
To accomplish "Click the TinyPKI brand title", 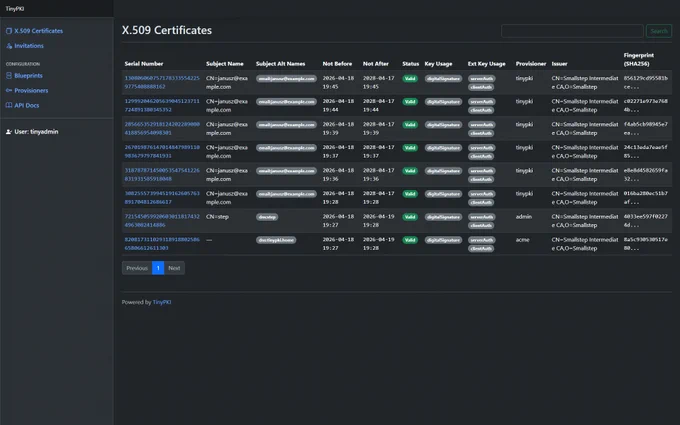I will (x=15, y=9).
